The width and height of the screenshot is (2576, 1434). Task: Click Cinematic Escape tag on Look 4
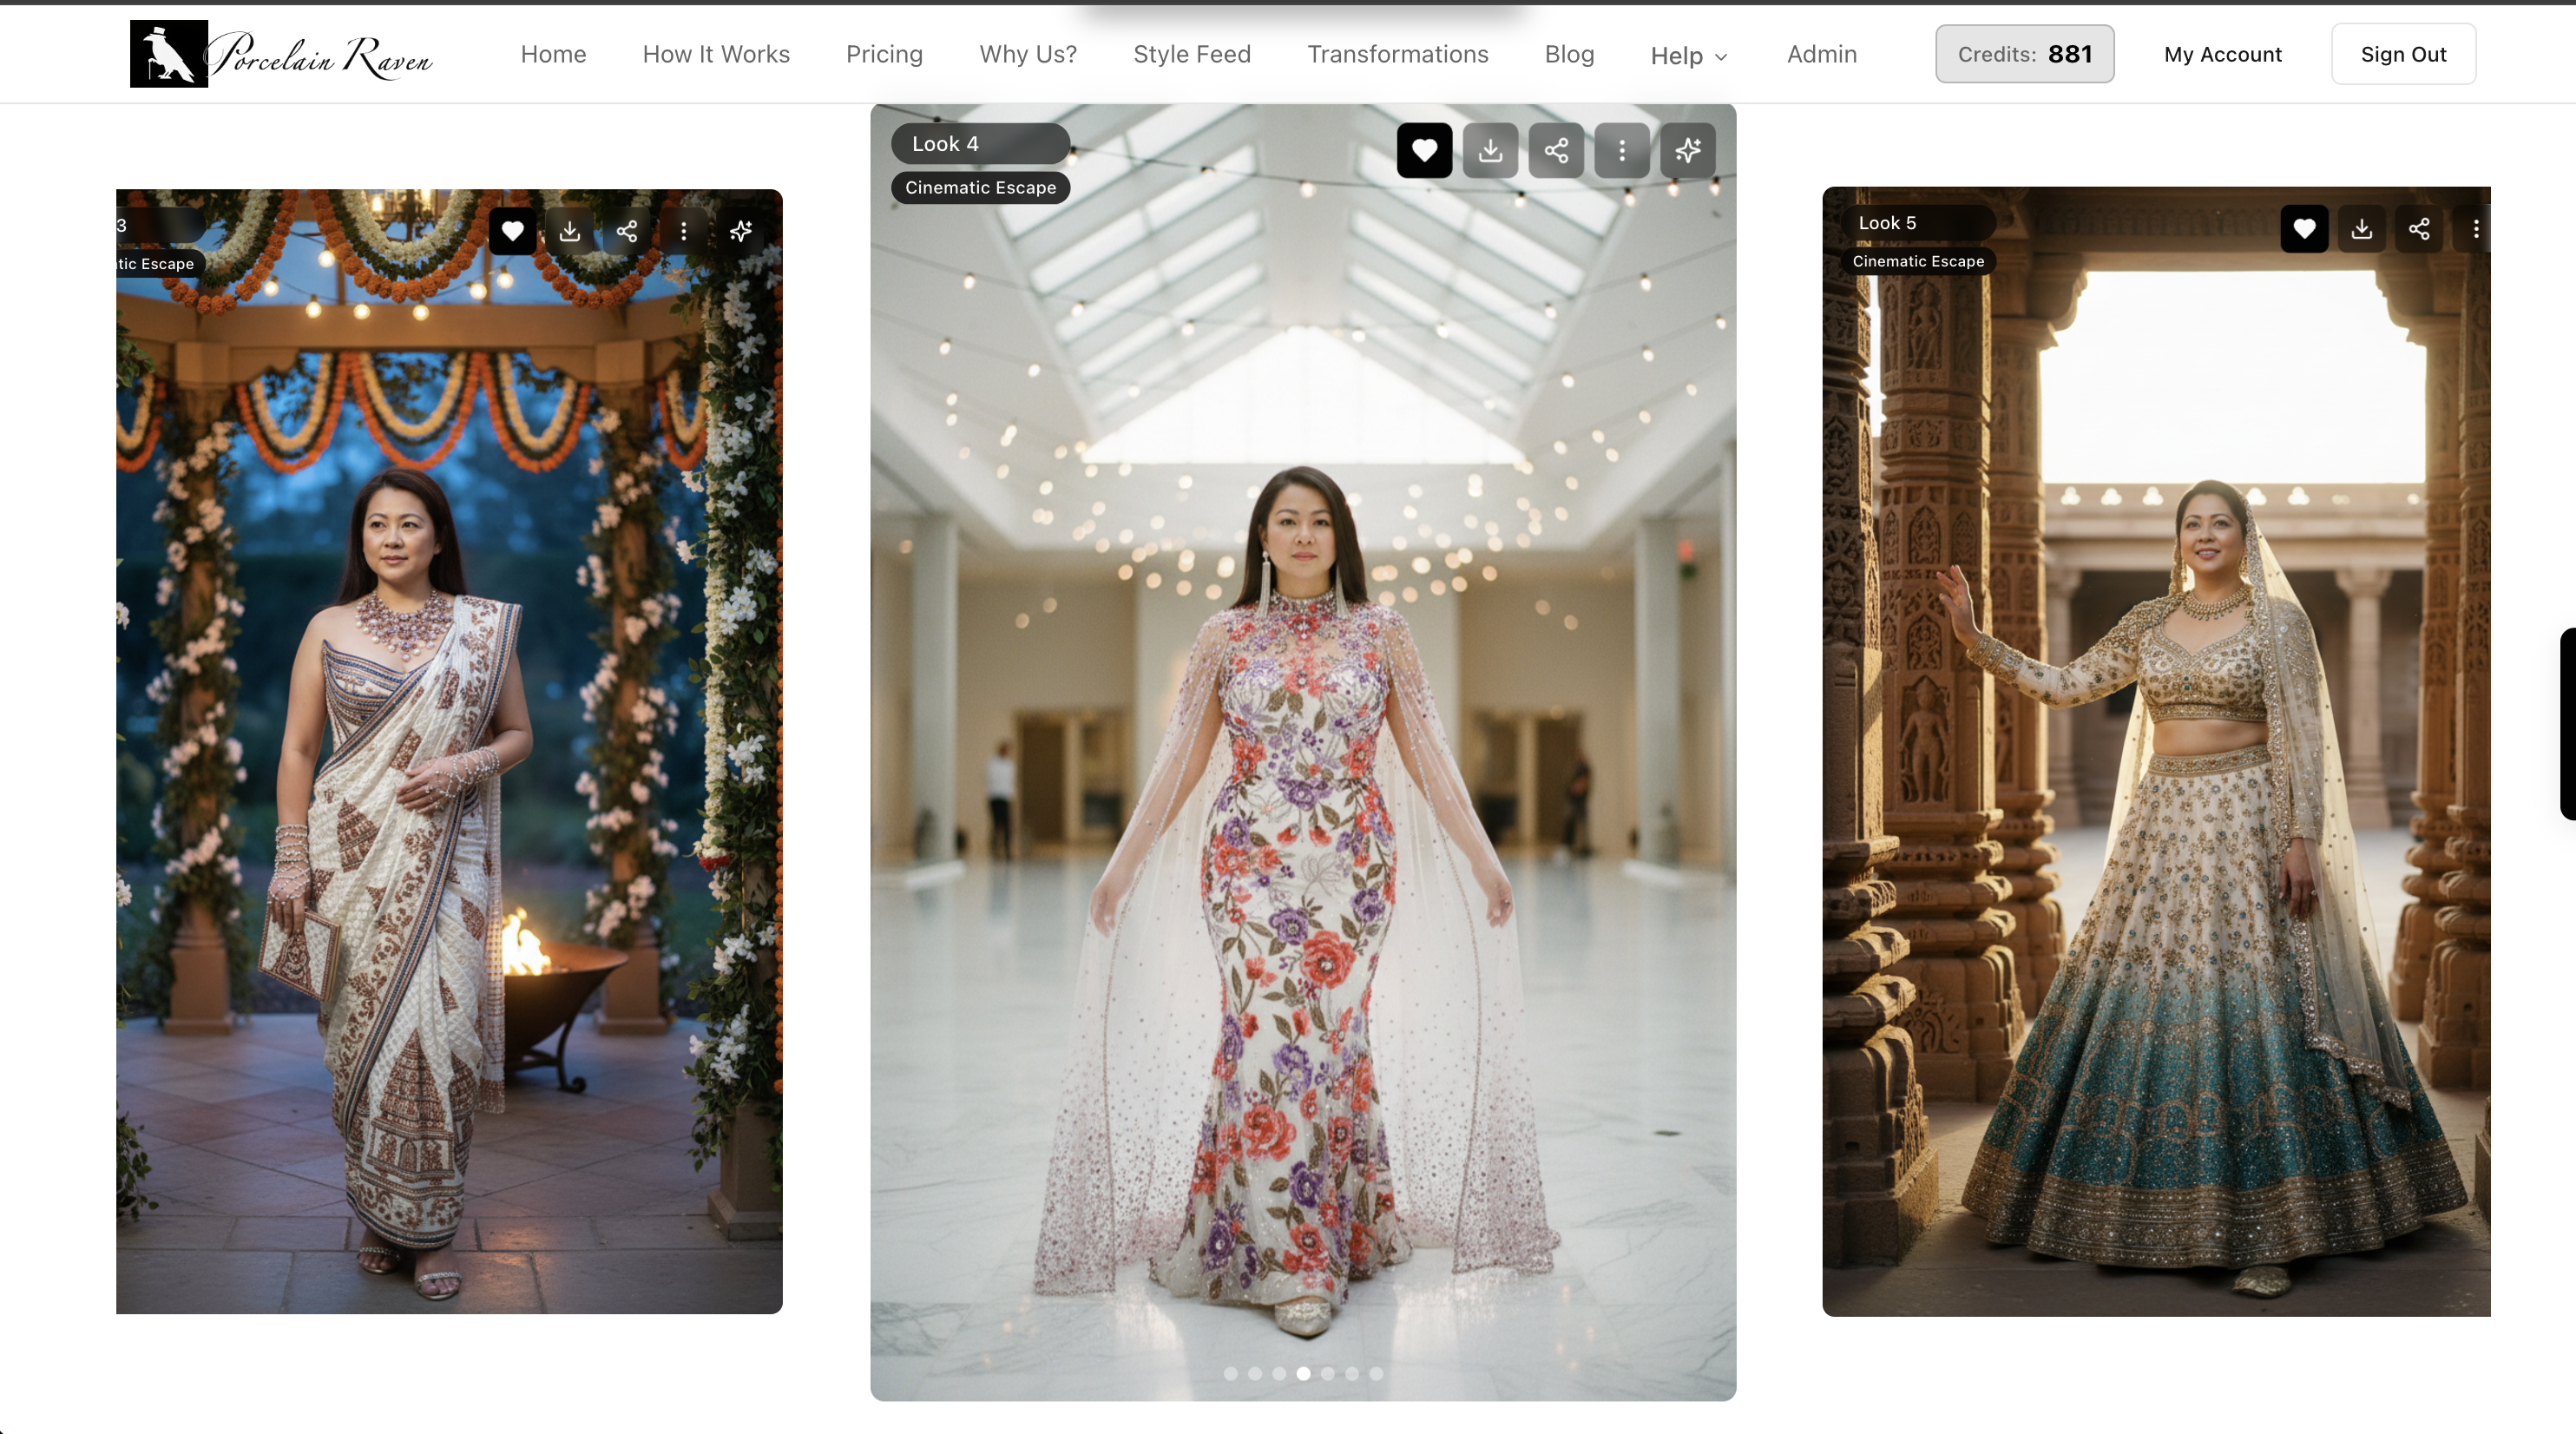(980, 188)
